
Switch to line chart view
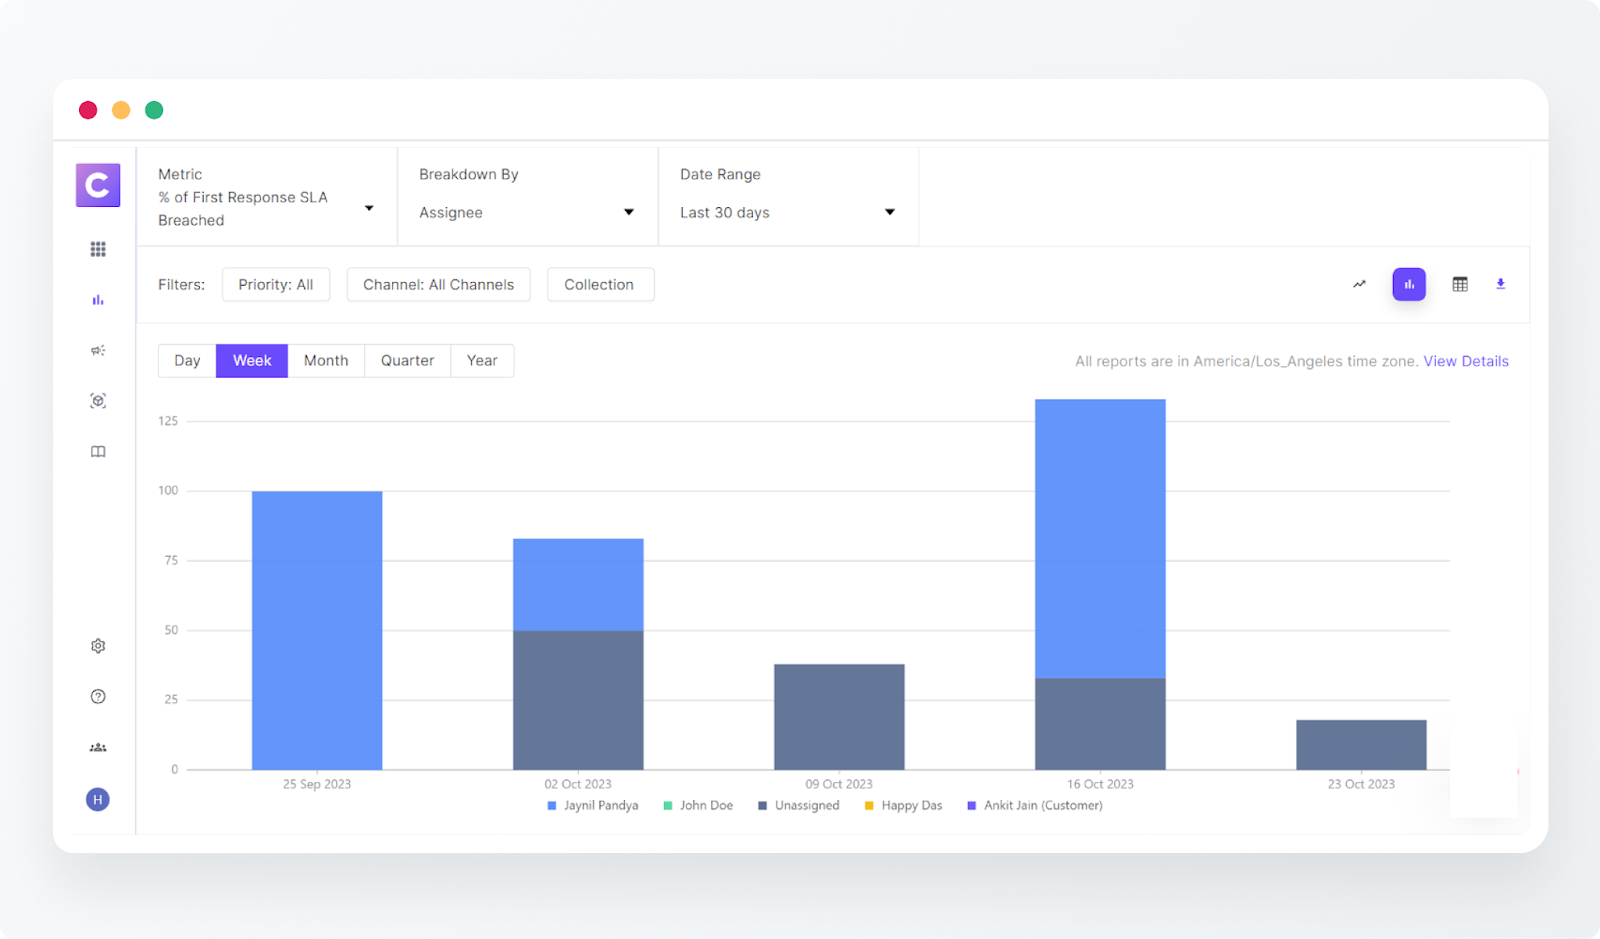pos(1359,284)
